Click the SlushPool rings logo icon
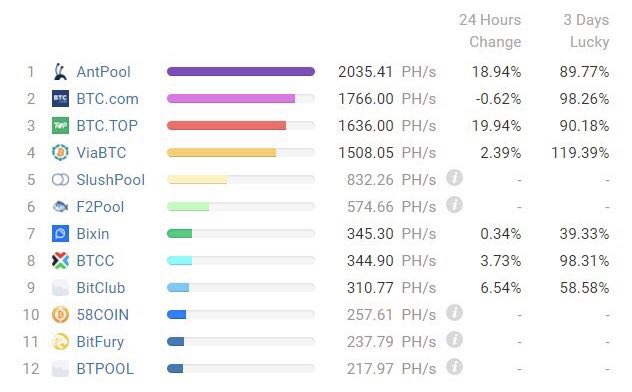 click(60, 180)
